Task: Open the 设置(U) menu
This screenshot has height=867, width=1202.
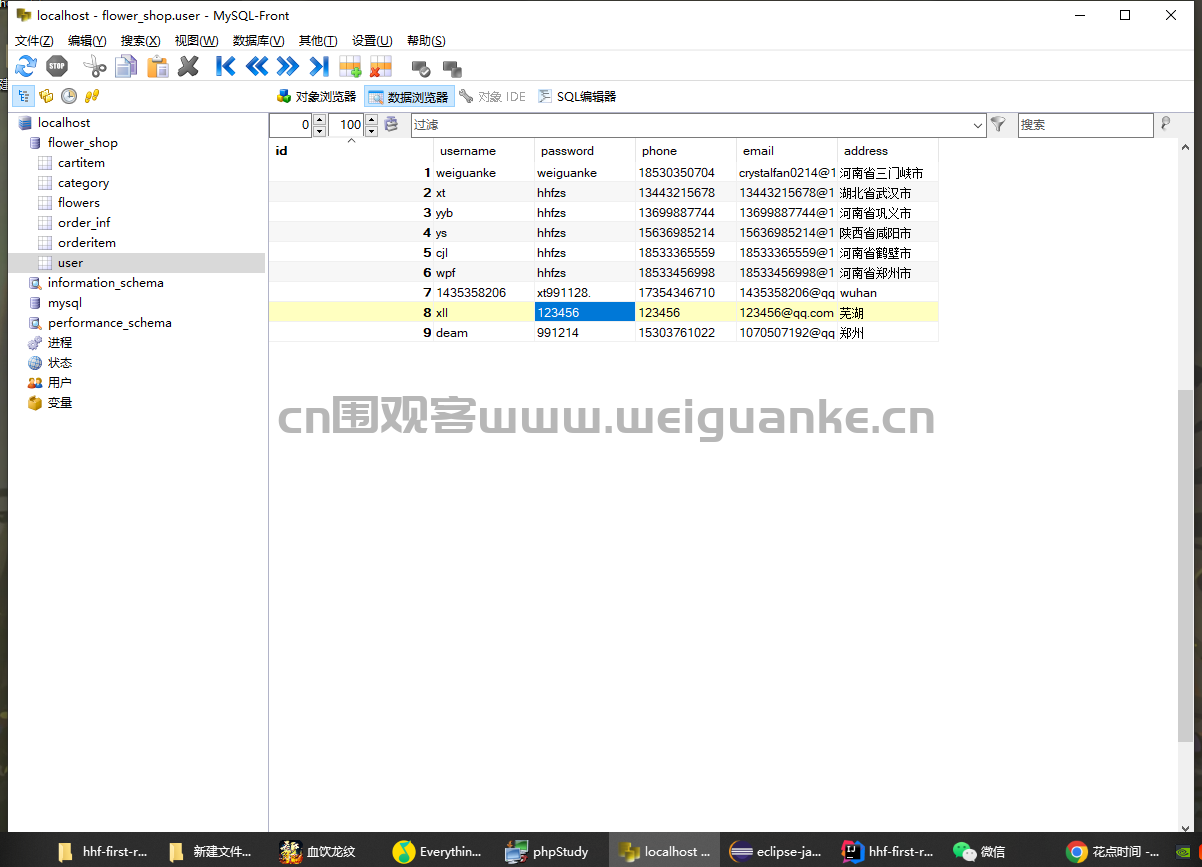Action: click(x=372, y=40)
